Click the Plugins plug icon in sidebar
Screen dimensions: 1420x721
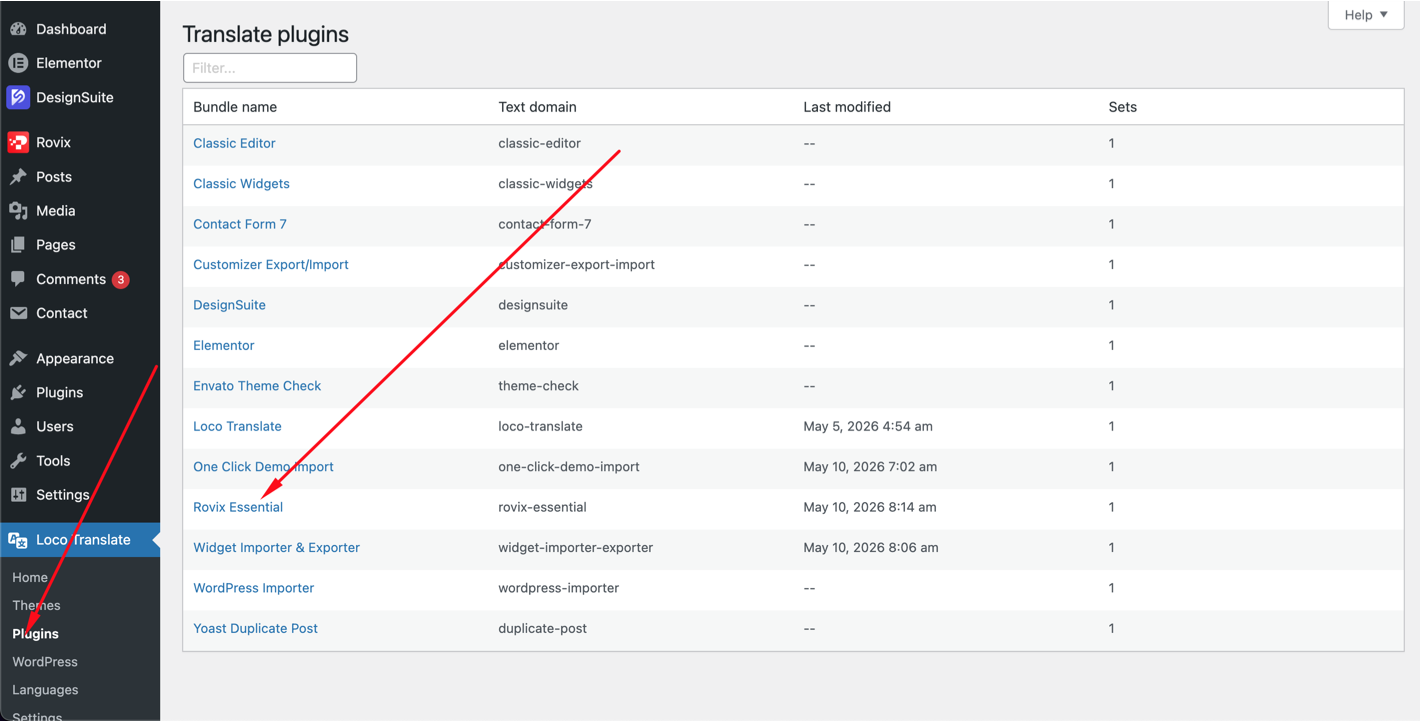pyautogui.click(x=18, y=393)
